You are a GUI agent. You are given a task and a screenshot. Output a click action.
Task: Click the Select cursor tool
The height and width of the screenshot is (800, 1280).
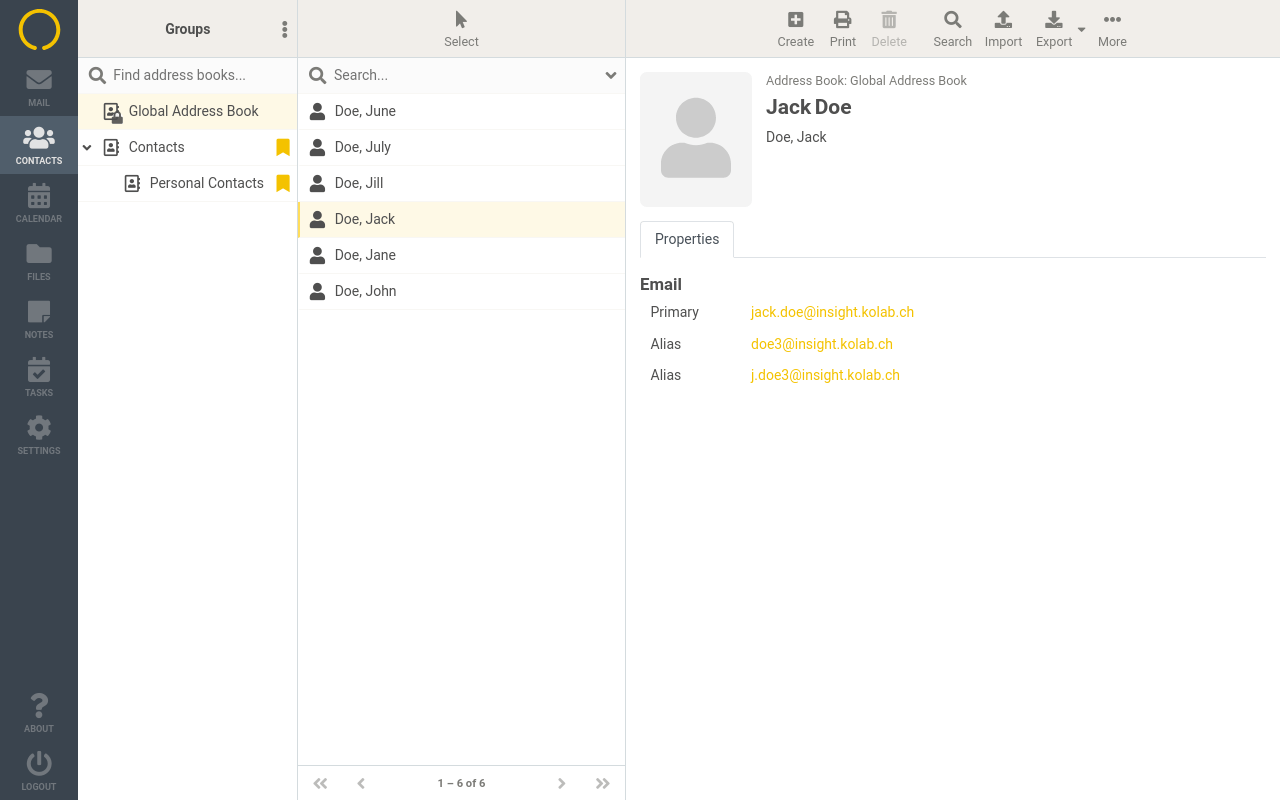click(461, 29)
